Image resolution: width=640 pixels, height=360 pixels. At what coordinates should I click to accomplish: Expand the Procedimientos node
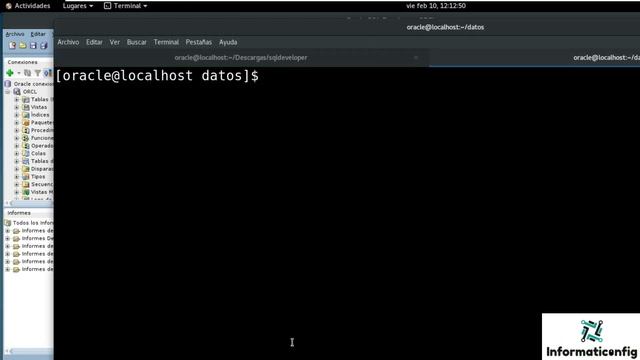pyautogui.click(x=17, y=131)
